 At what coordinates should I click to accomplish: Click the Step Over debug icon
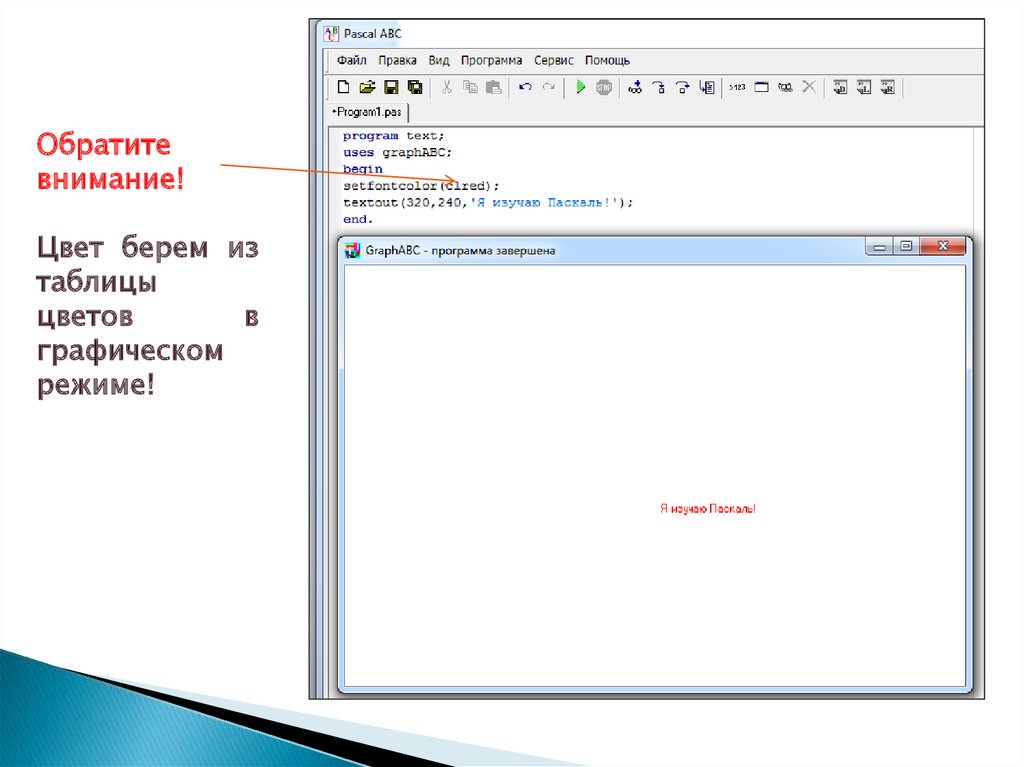tap(682, 87)
